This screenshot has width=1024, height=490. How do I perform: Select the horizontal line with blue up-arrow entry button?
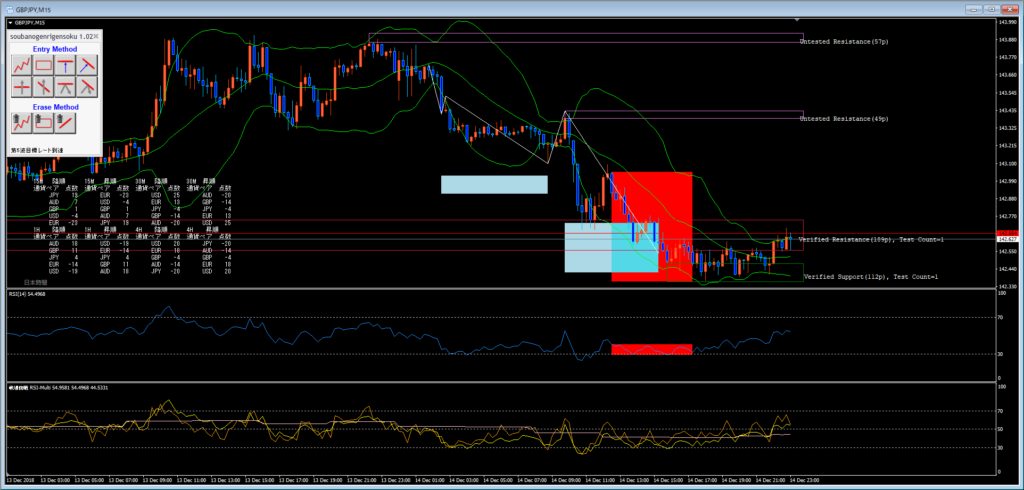(65, 65)
